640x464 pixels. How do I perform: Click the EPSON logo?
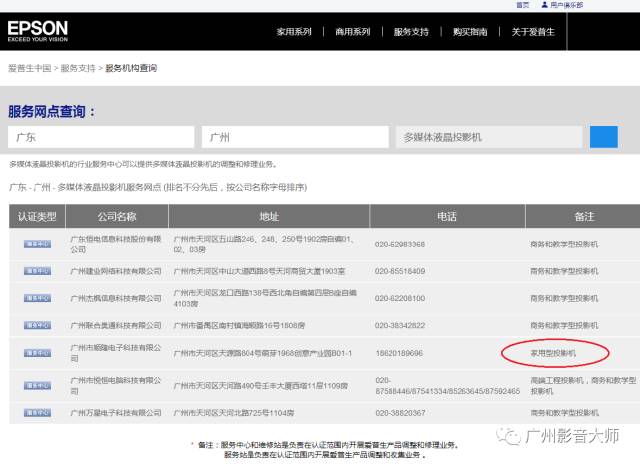tap(38, 31)
